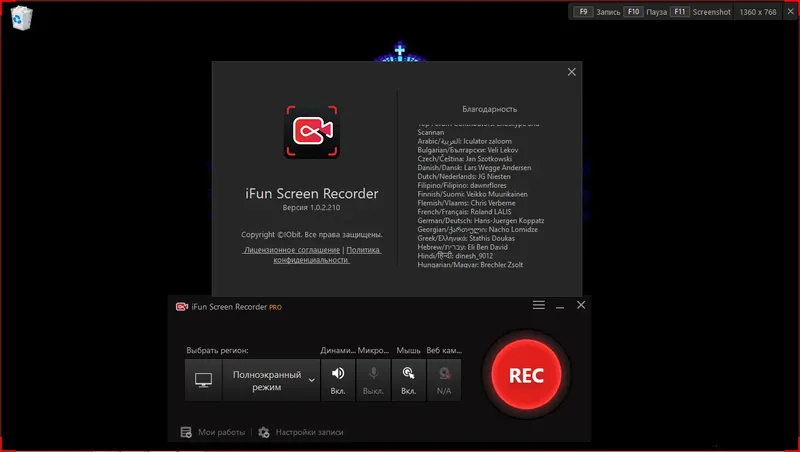
Task: Click the Copyright ©IObit text
Action: point(312,235)
